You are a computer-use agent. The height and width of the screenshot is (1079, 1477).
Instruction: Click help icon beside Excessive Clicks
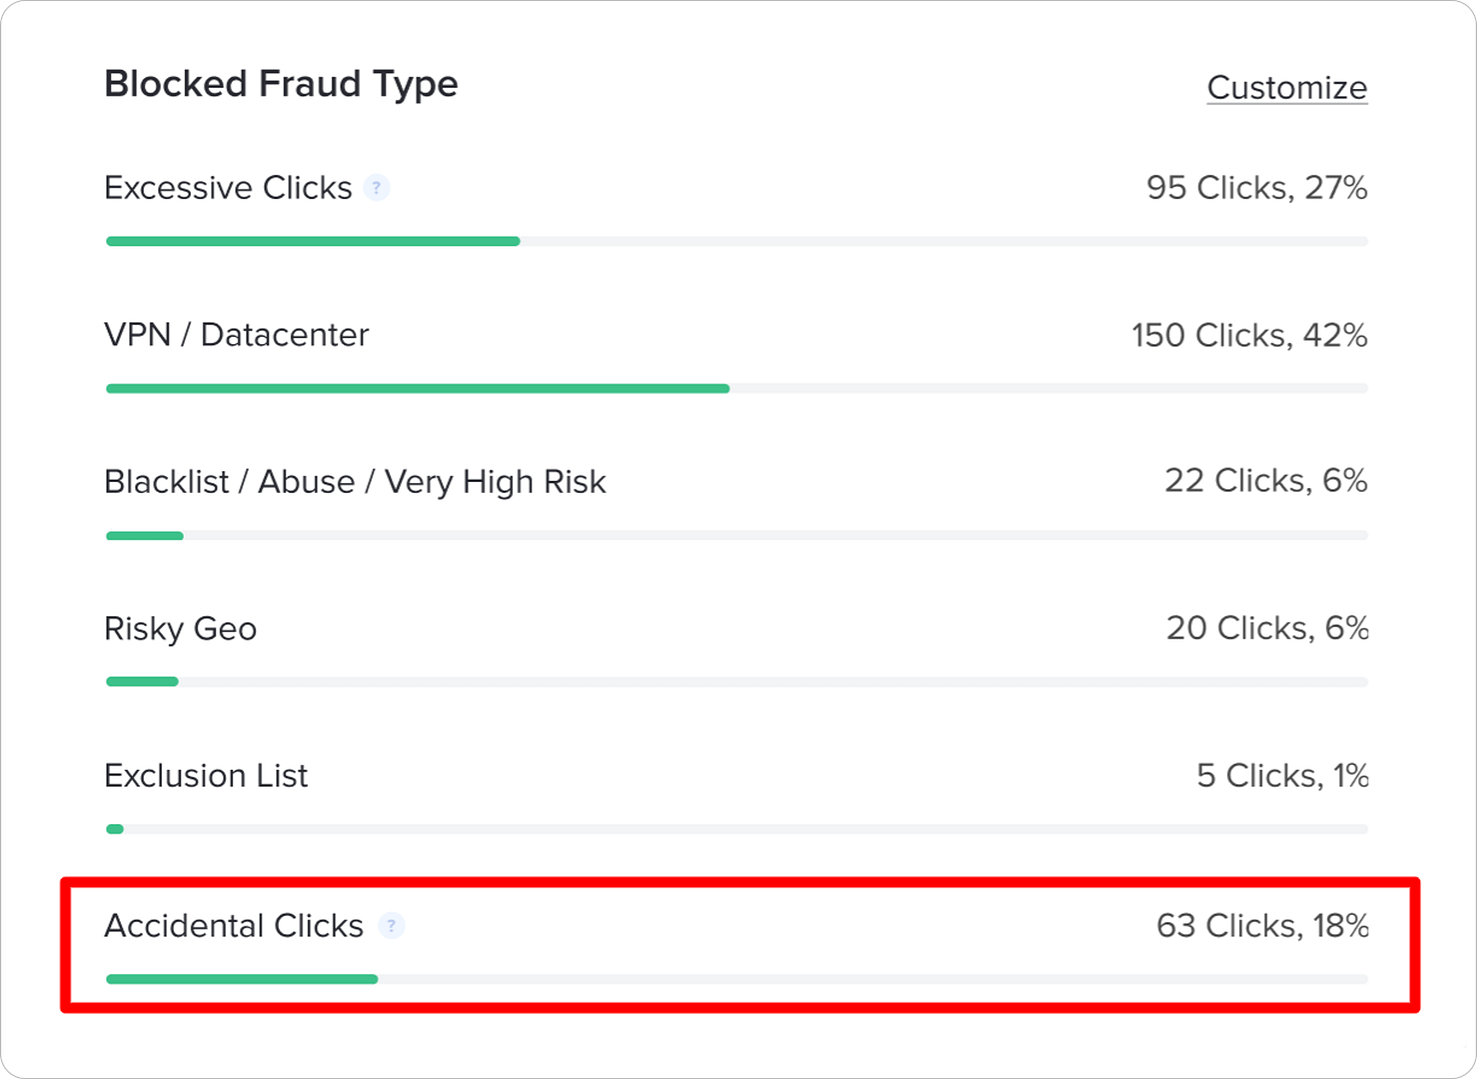[377, 188]
